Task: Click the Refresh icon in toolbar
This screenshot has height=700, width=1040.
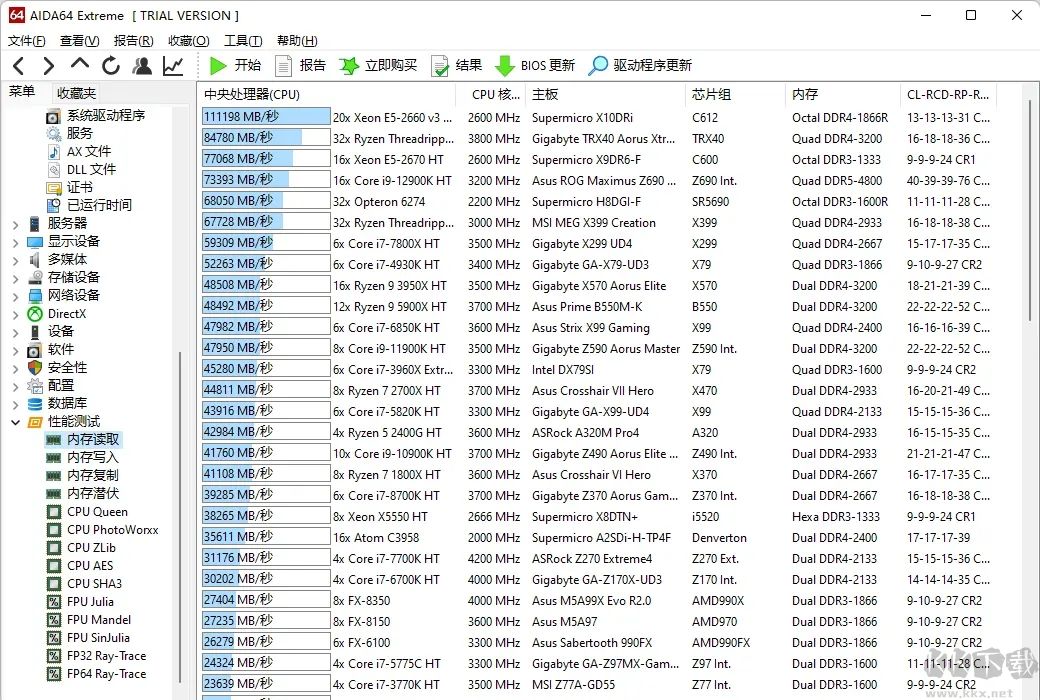Action: pyautogui.click(x=110, y=66)
